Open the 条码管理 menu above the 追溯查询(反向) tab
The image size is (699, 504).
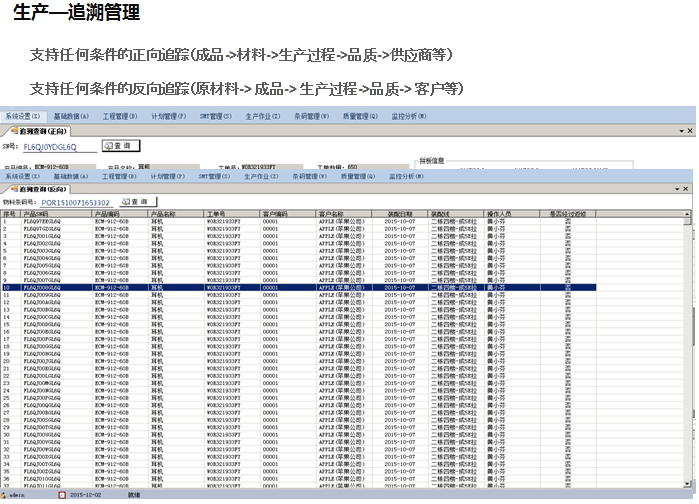point(310,176)
